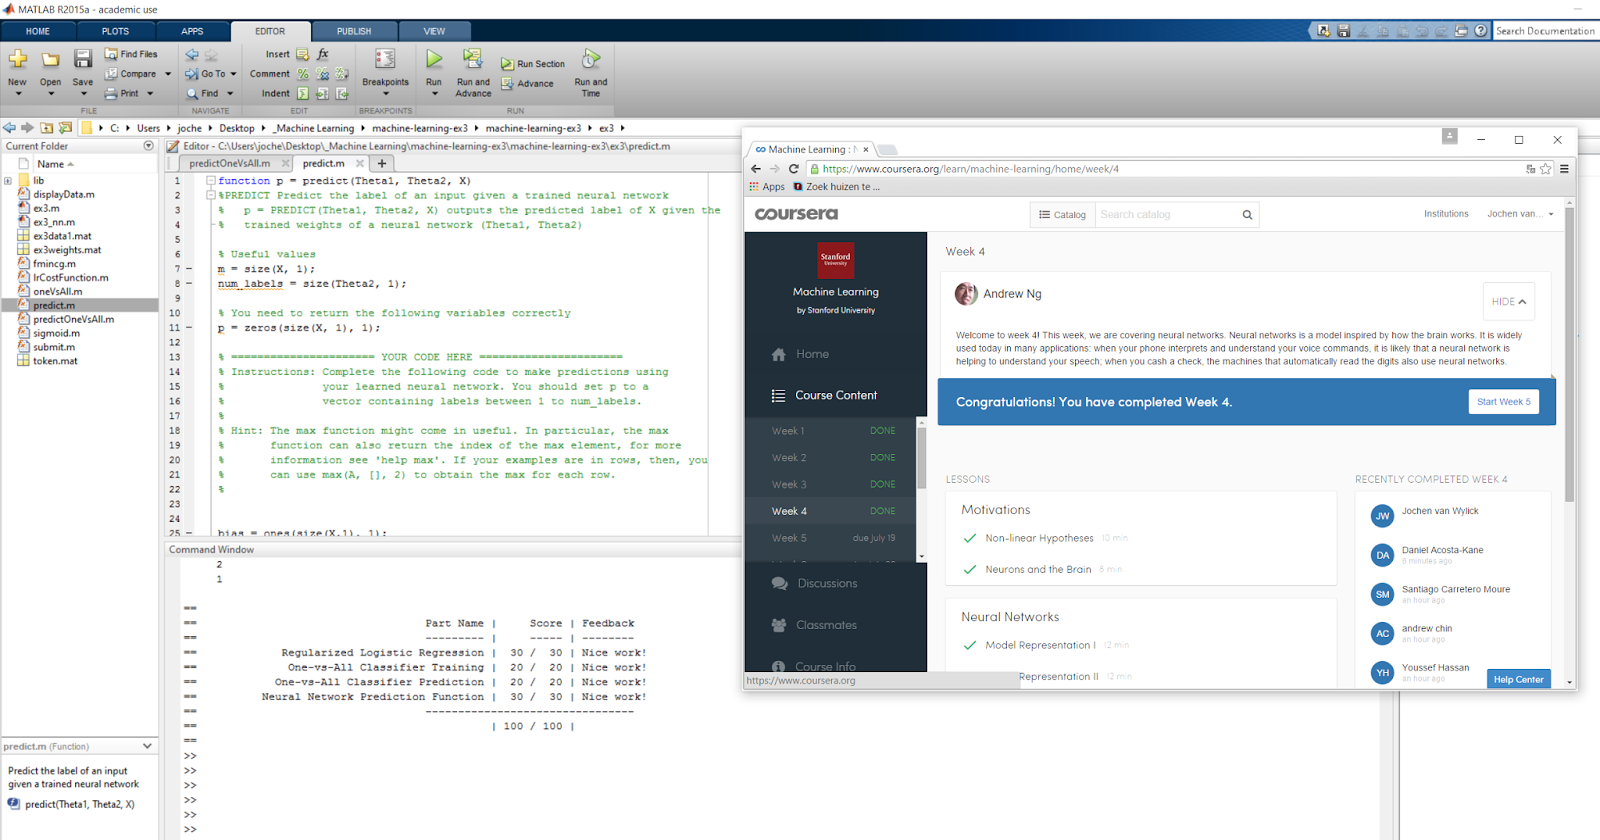Screen dimensions: 1600x840
Task: Open the Run dropdown arrow
Action: click(x=434, y=94)
